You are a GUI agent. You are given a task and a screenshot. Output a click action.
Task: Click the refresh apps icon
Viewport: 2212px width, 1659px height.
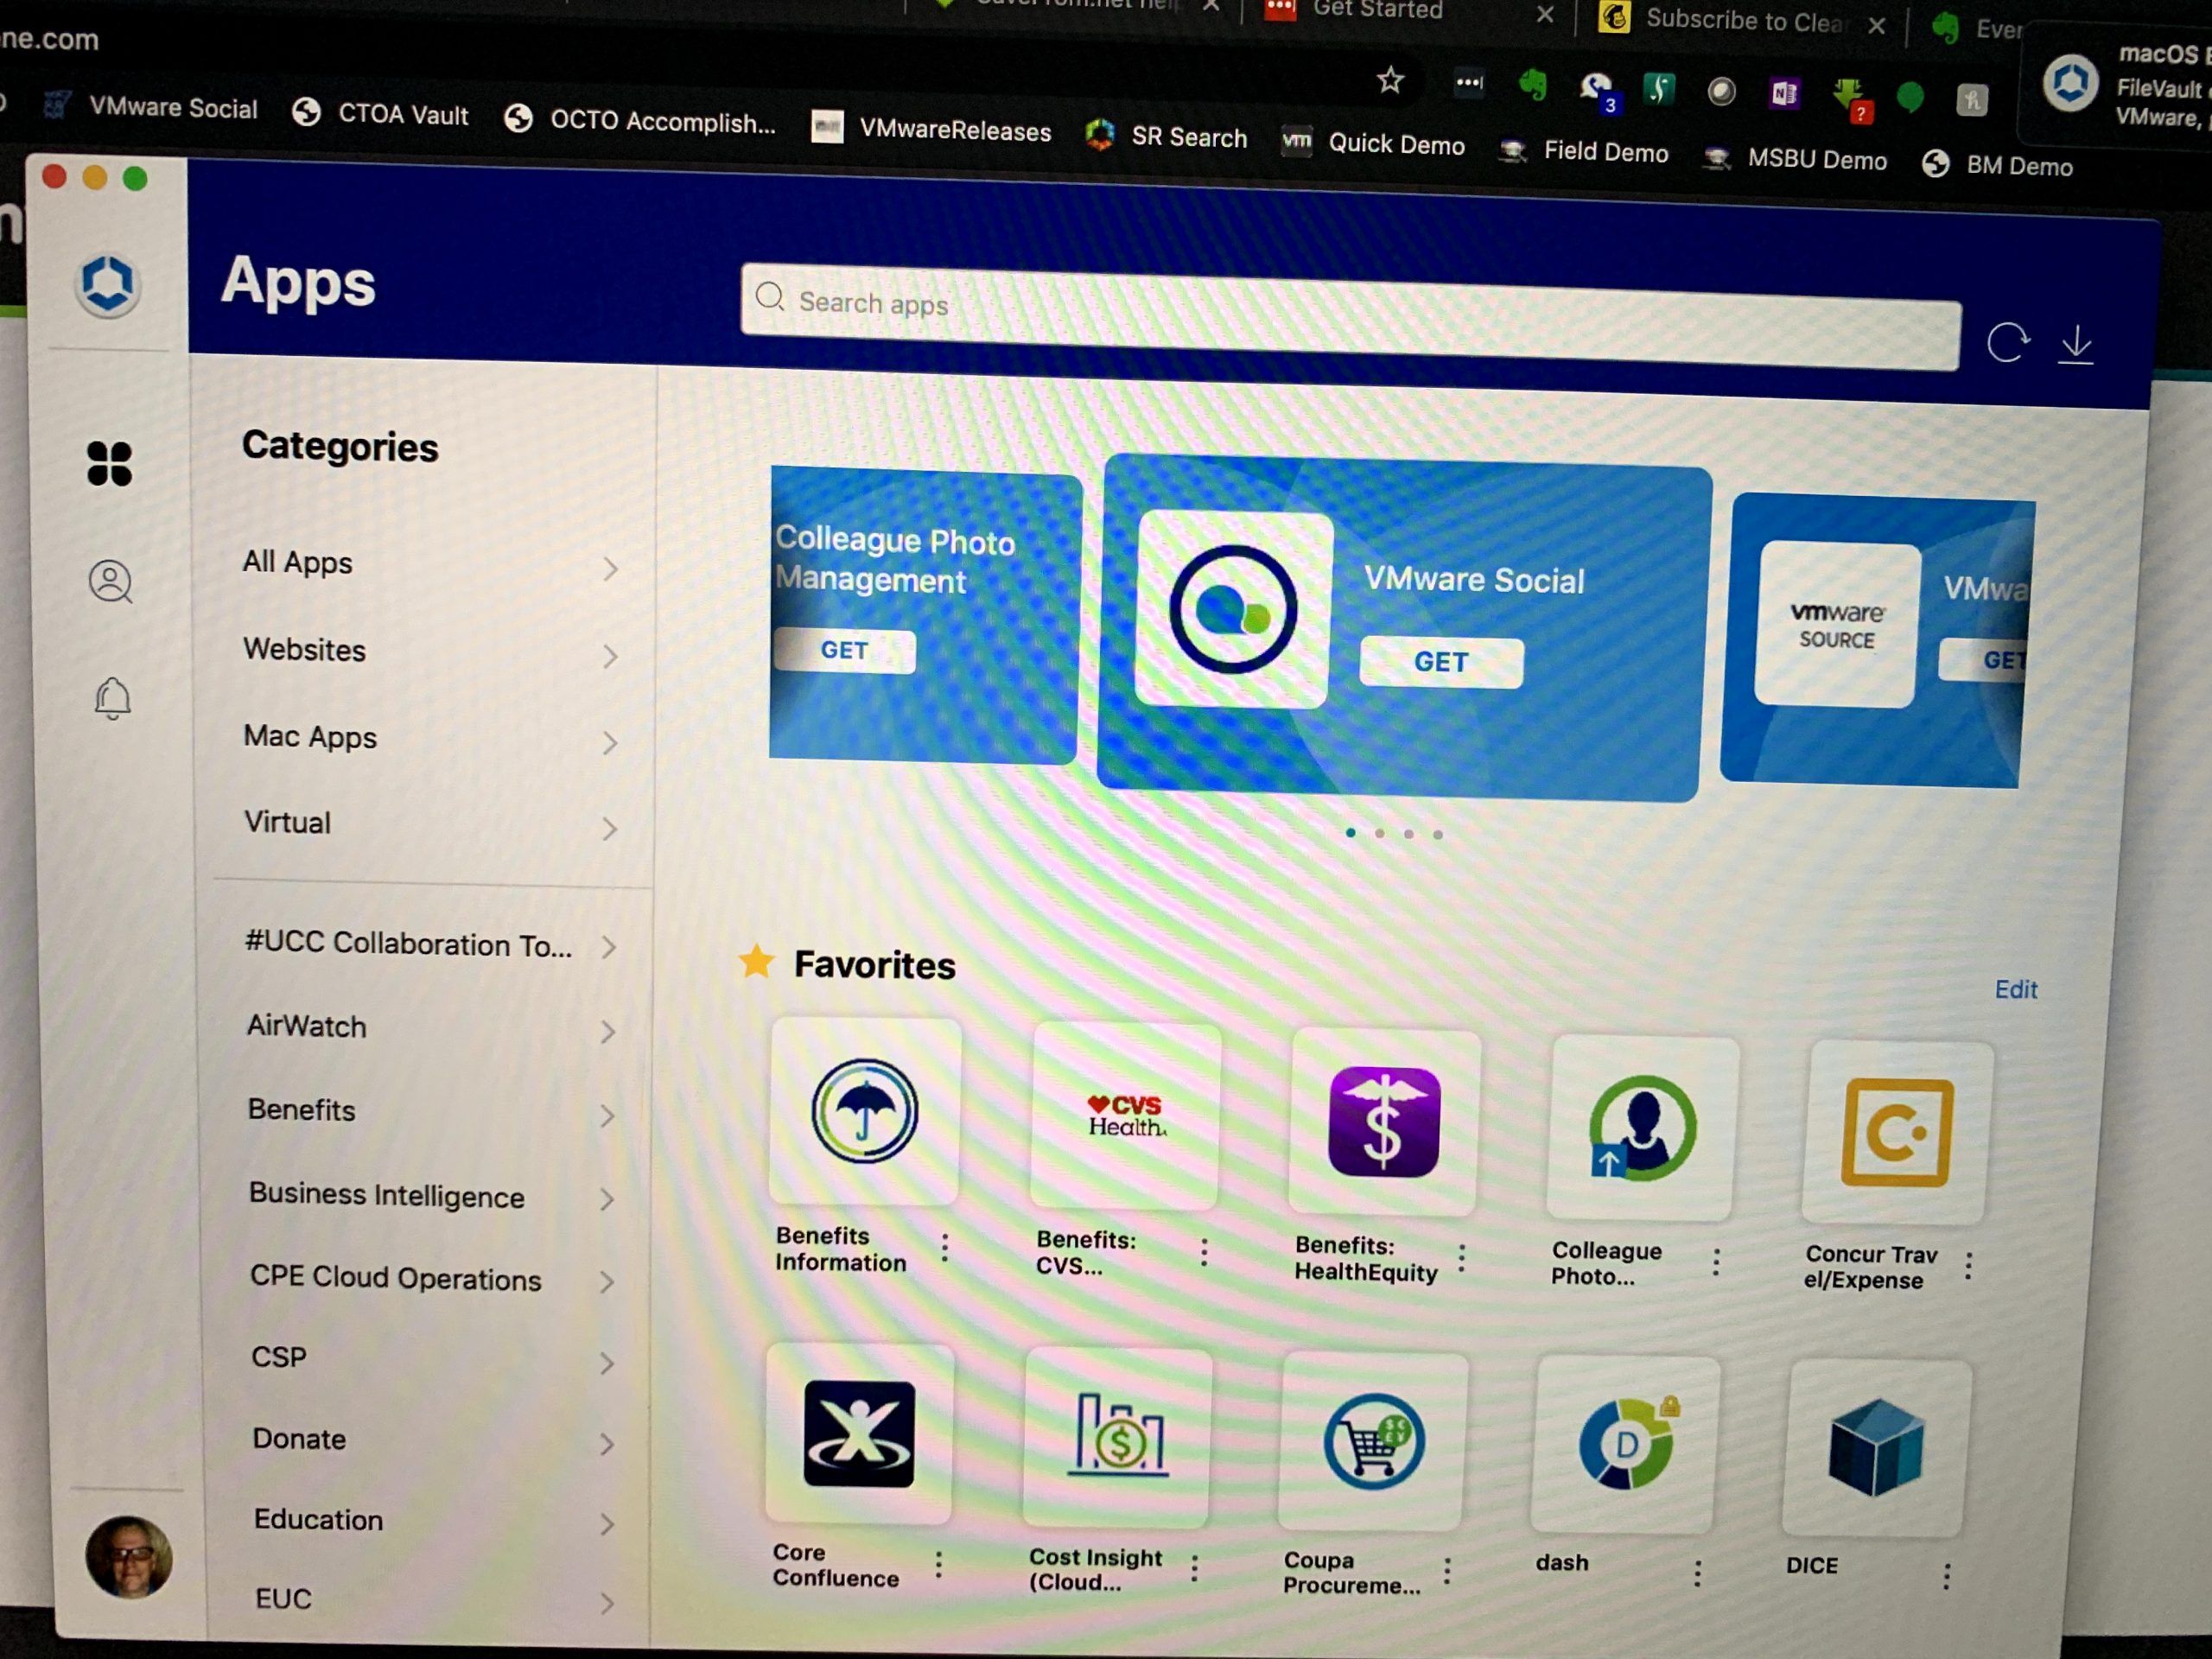[2007, 342]
